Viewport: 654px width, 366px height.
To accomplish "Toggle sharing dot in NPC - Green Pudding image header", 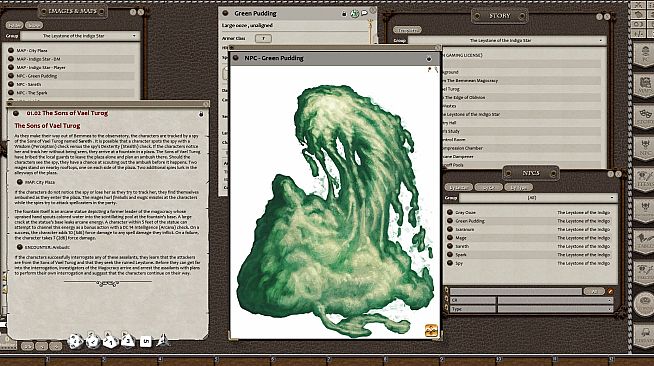I will pos(428,59).
